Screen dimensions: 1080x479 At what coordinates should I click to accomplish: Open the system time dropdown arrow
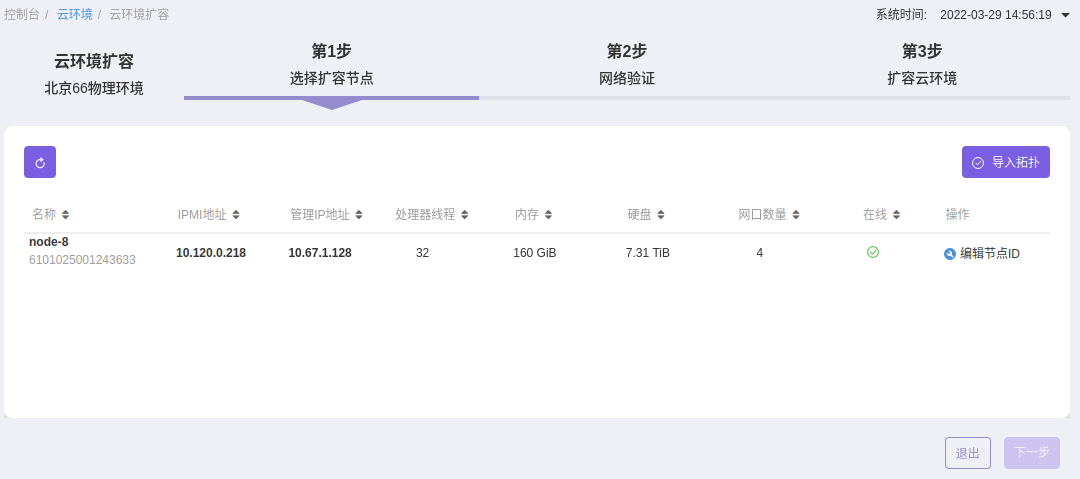click(1065, 15)
